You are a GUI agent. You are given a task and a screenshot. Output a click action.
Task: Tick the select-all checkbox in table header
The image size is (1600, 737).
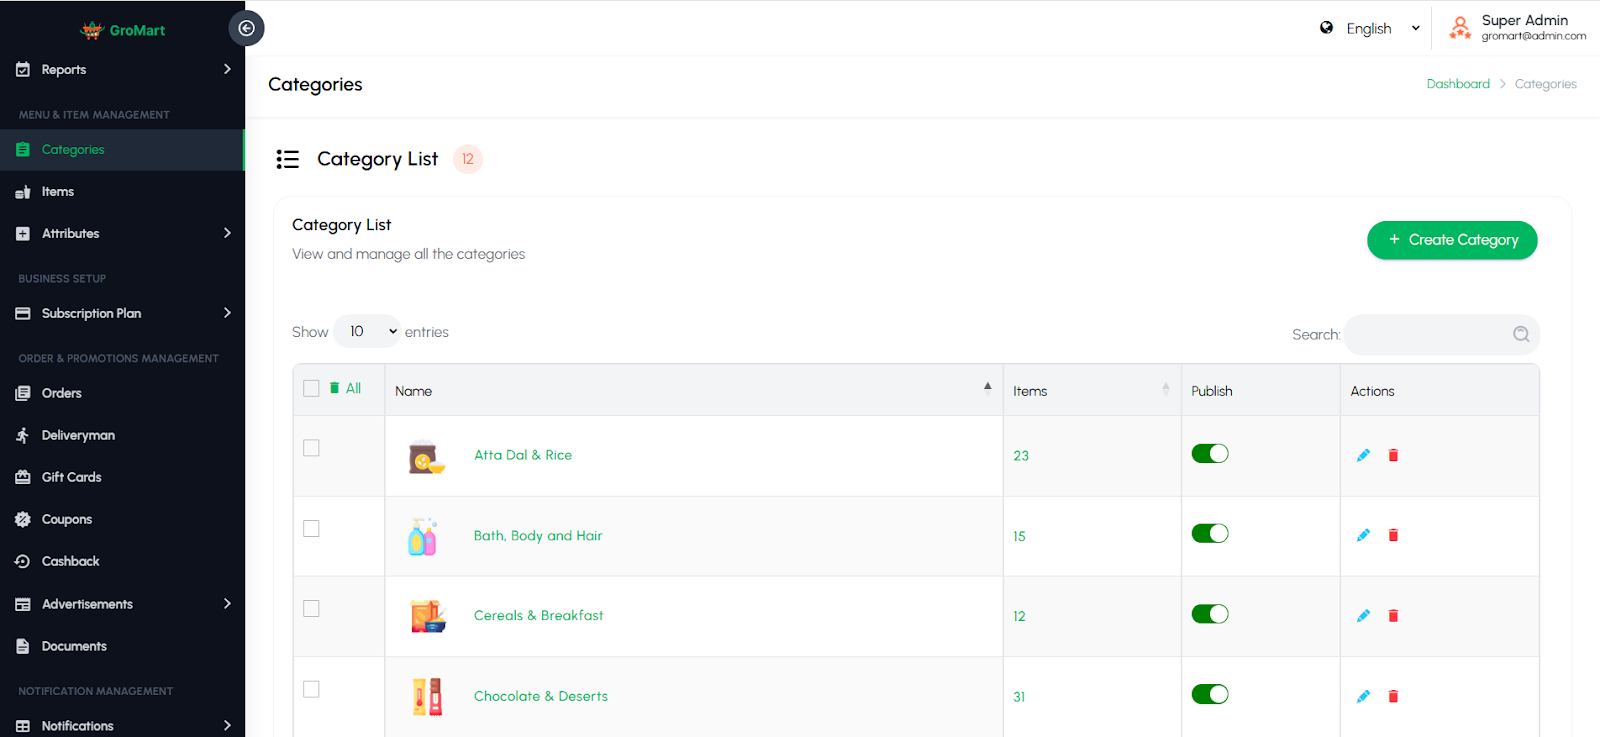[312, 388]
